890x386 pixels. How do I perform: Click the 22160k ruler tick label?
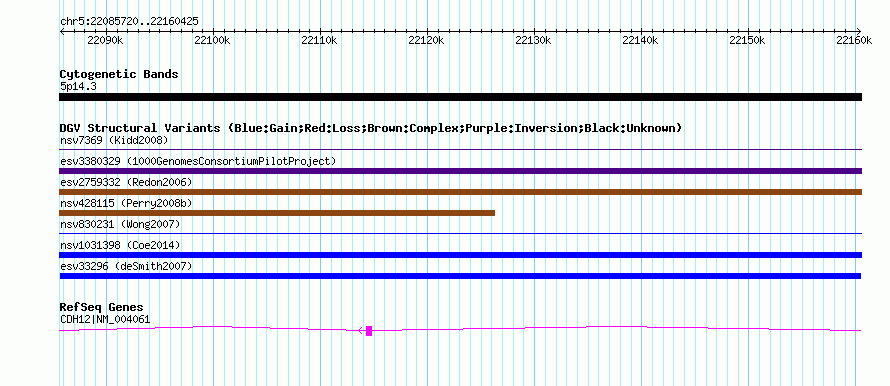click(x=854, y=40)
